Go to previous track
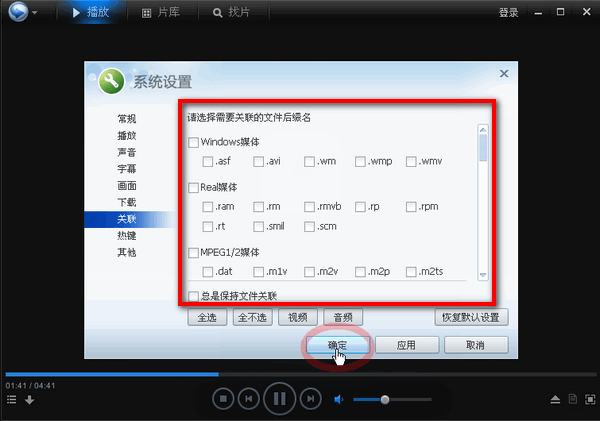 tap(249, 399)
